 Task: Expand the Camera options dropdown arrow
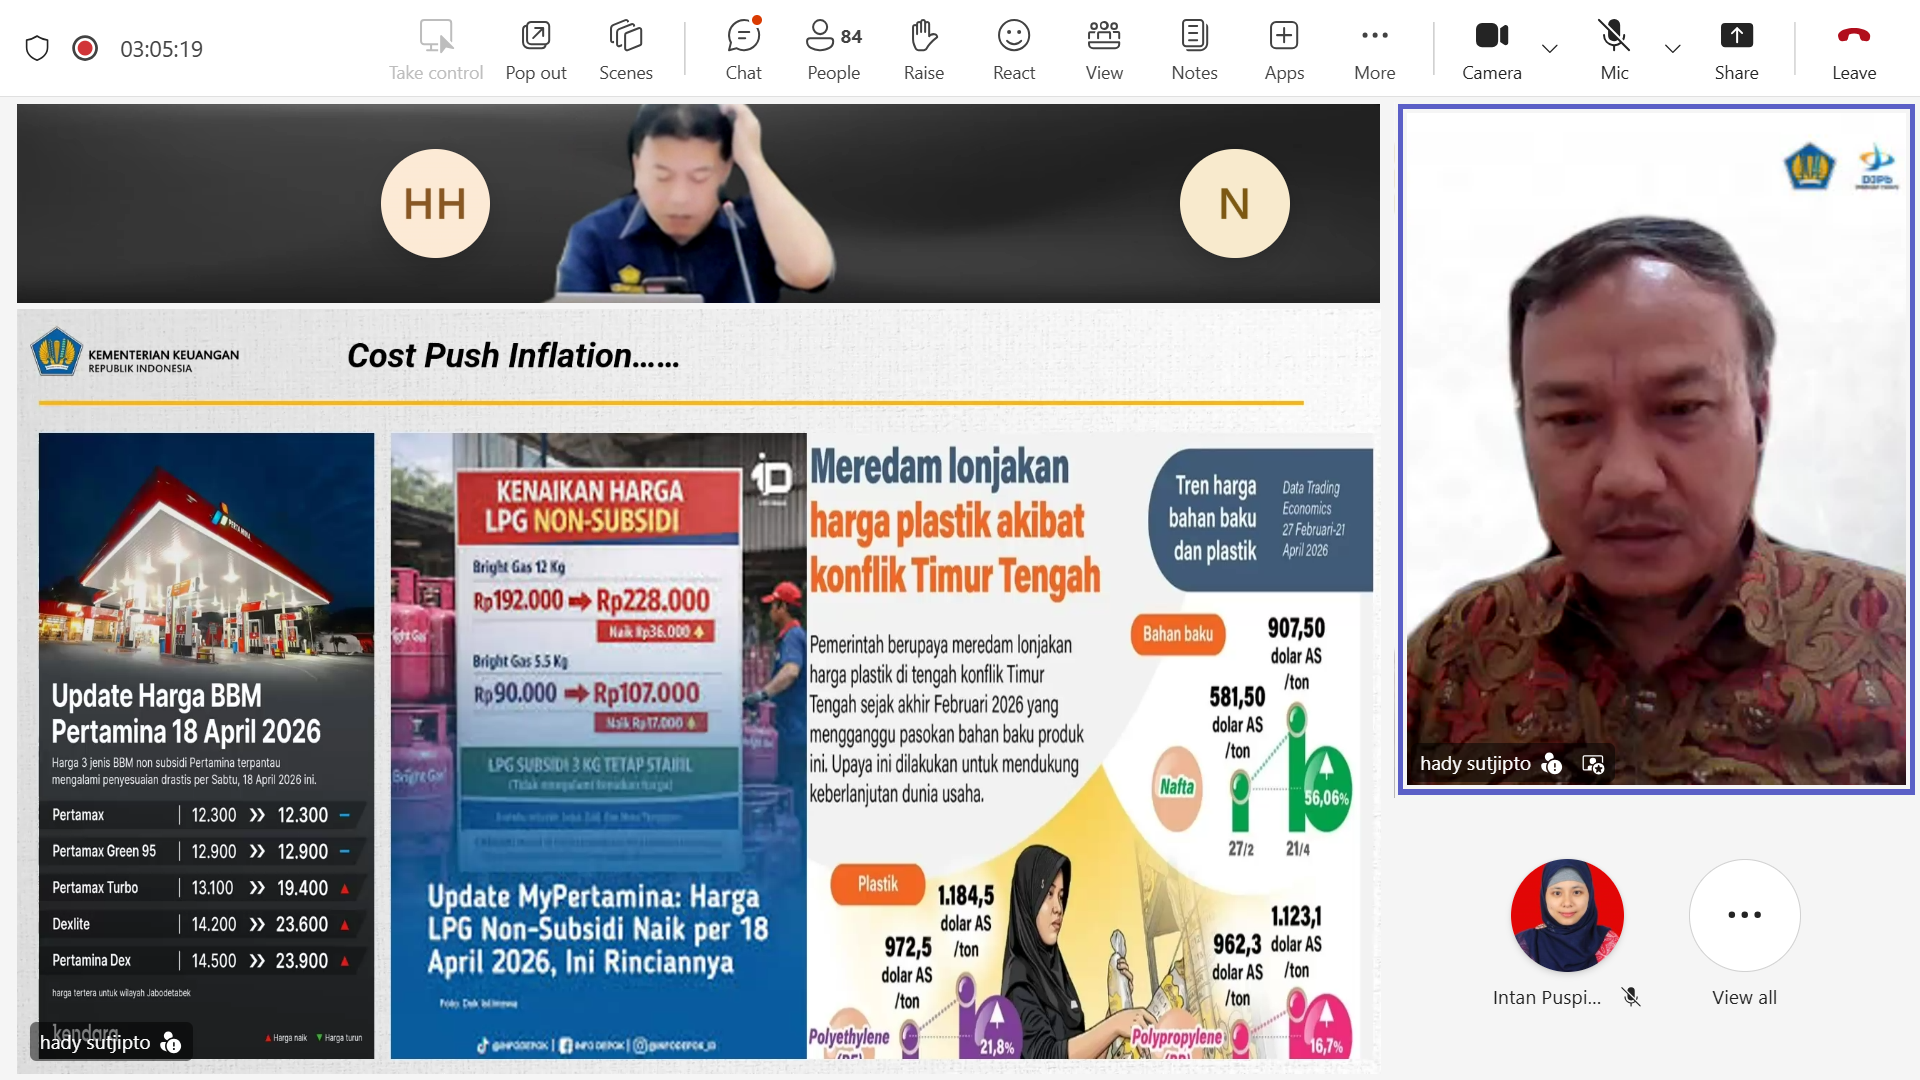1550,48
